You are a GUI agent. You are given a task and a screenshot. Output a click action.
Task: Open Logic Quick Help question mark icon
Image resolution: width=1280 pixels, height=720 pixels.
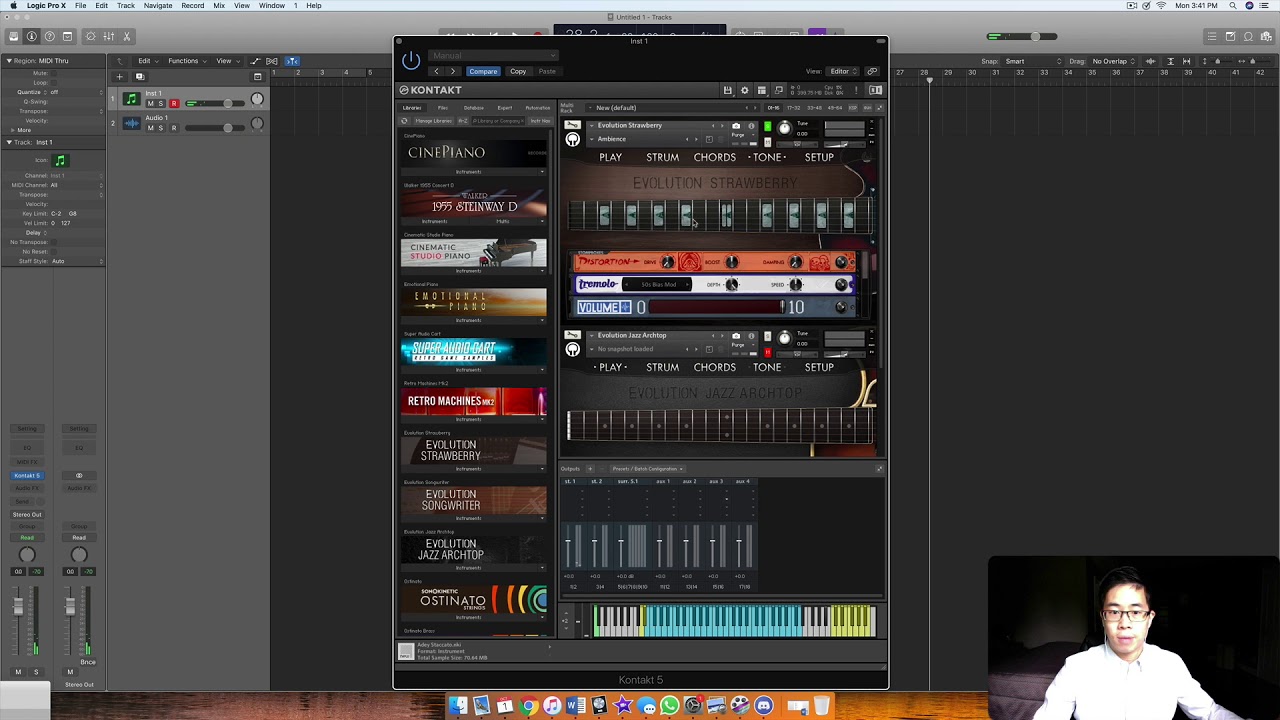coord(49,36)
